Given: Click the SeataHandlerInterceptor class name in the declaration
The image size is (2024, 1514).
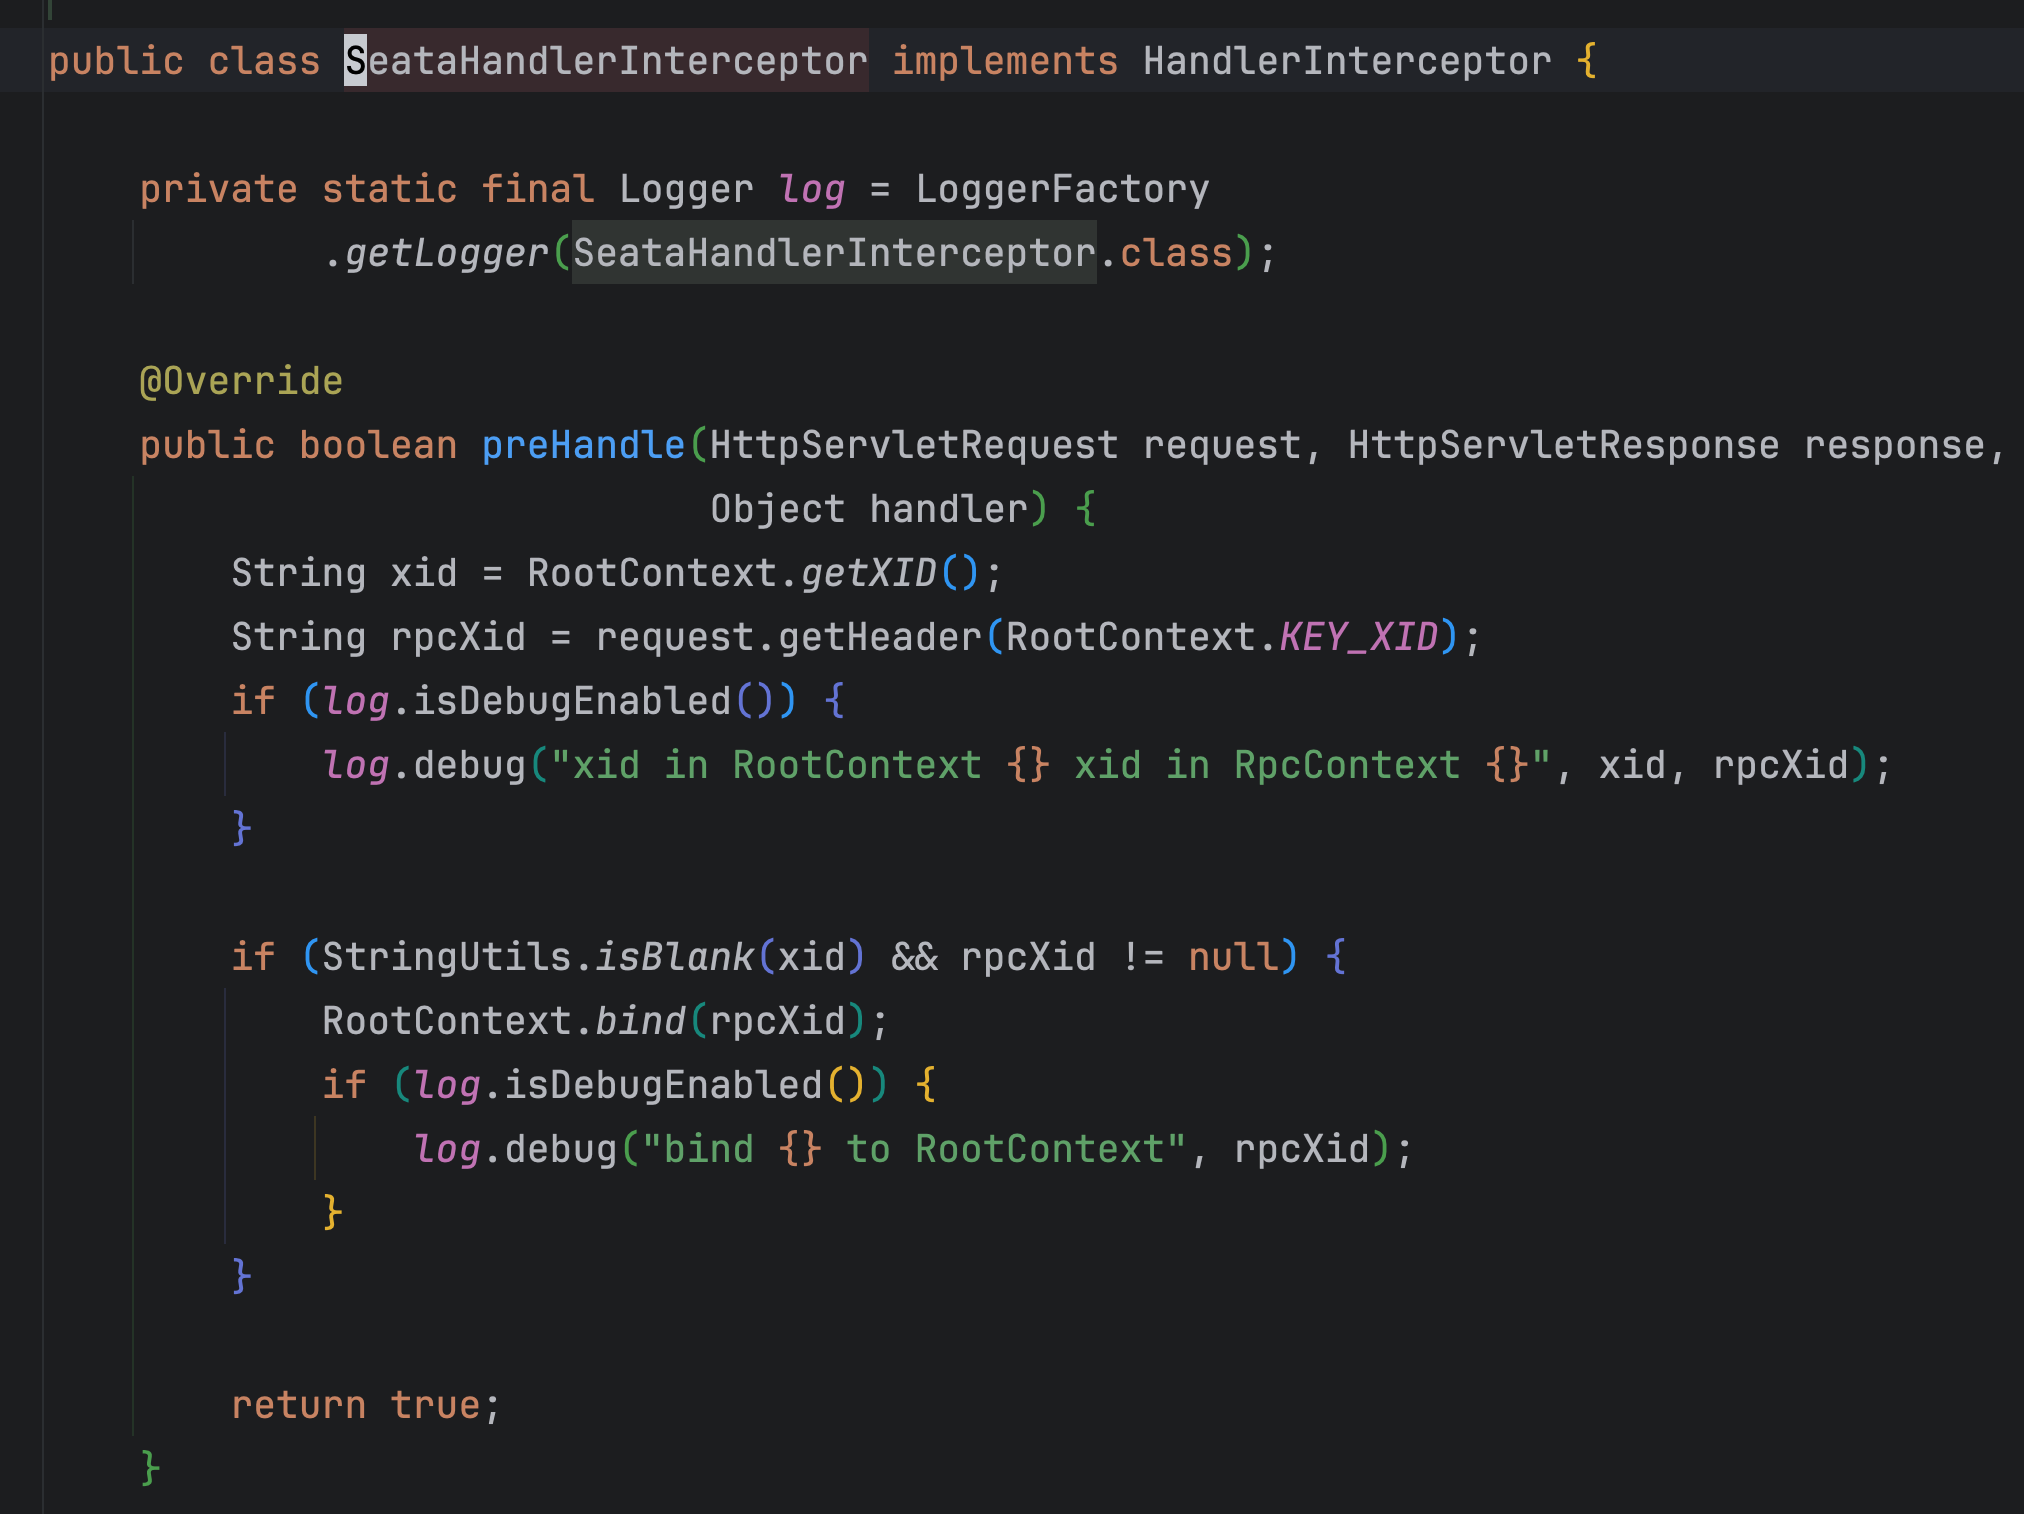Looking at the screenshot, I should pos(606,61).
